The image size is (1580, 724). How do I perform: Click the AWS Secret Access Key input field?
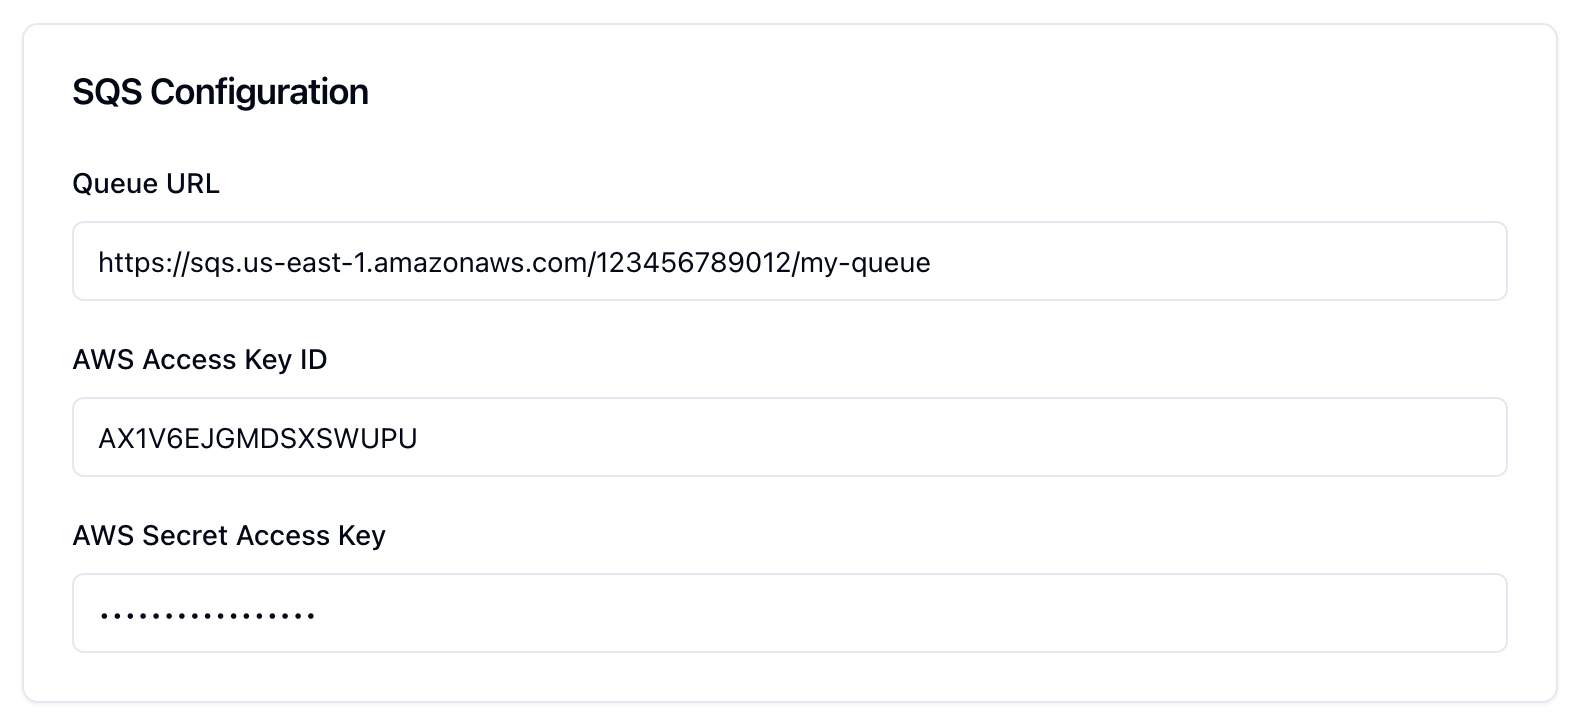tap(789, 613)
